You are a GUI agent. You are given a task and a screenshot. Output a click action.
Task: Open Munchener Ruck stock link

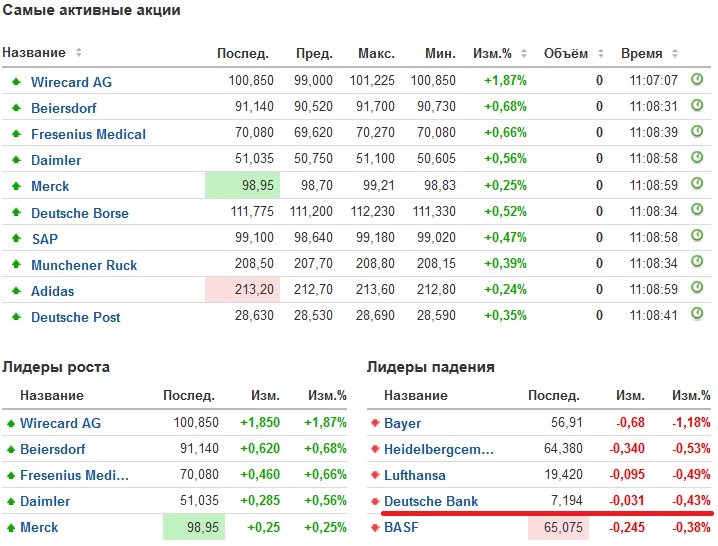84,265
